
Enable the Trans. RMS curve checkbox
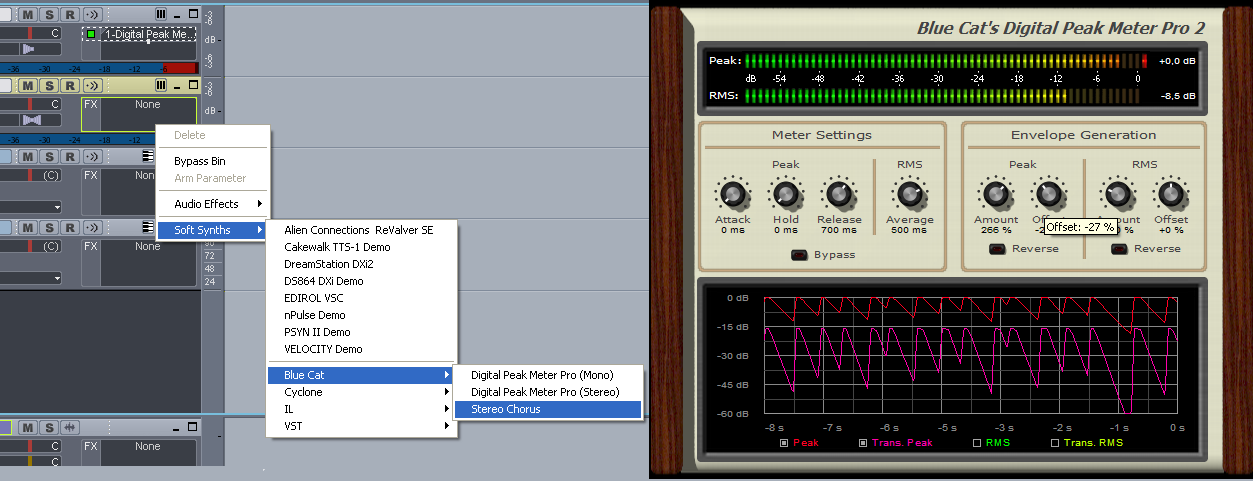pos(1054,442)
